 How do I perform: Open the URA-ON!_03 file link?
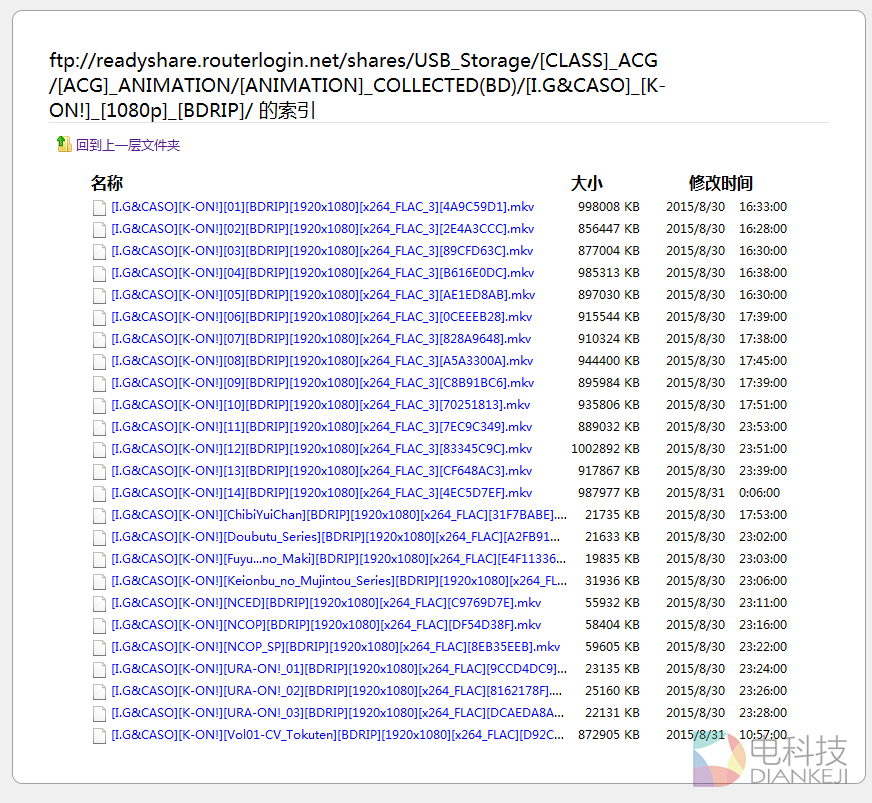pyautogui.click(x=337, y=713)
